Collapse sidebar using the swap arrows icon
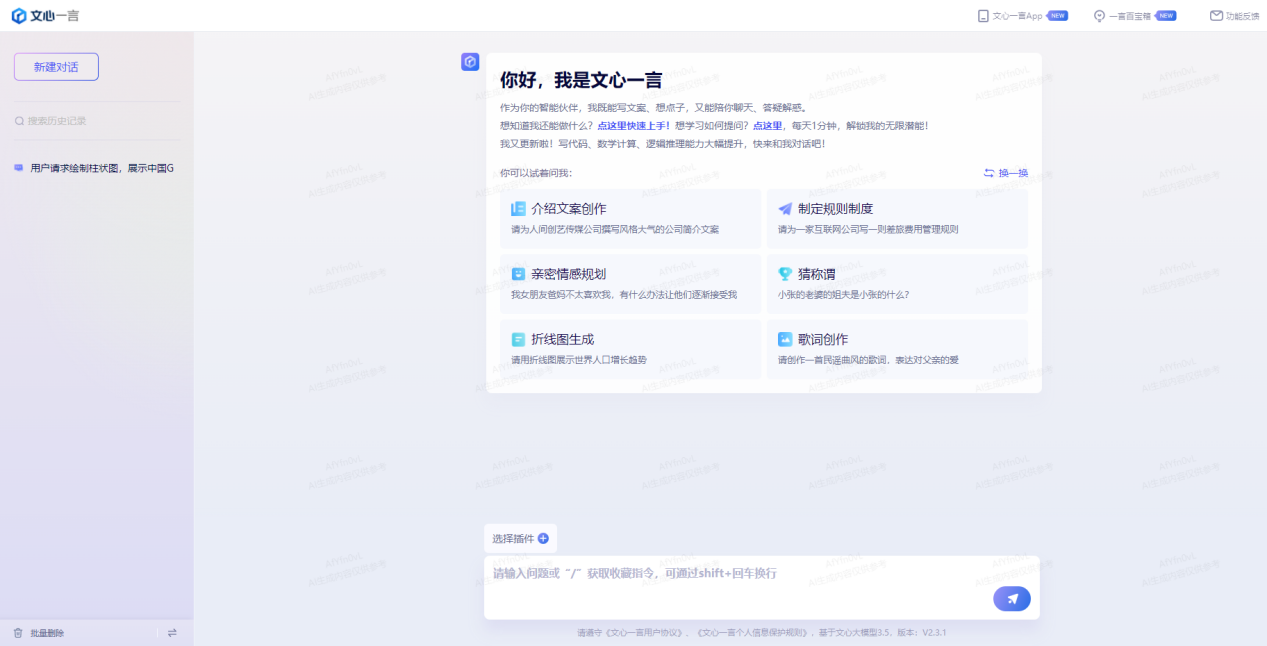Viewport: 1267px width, 646px height. click(x=172, y=633)
